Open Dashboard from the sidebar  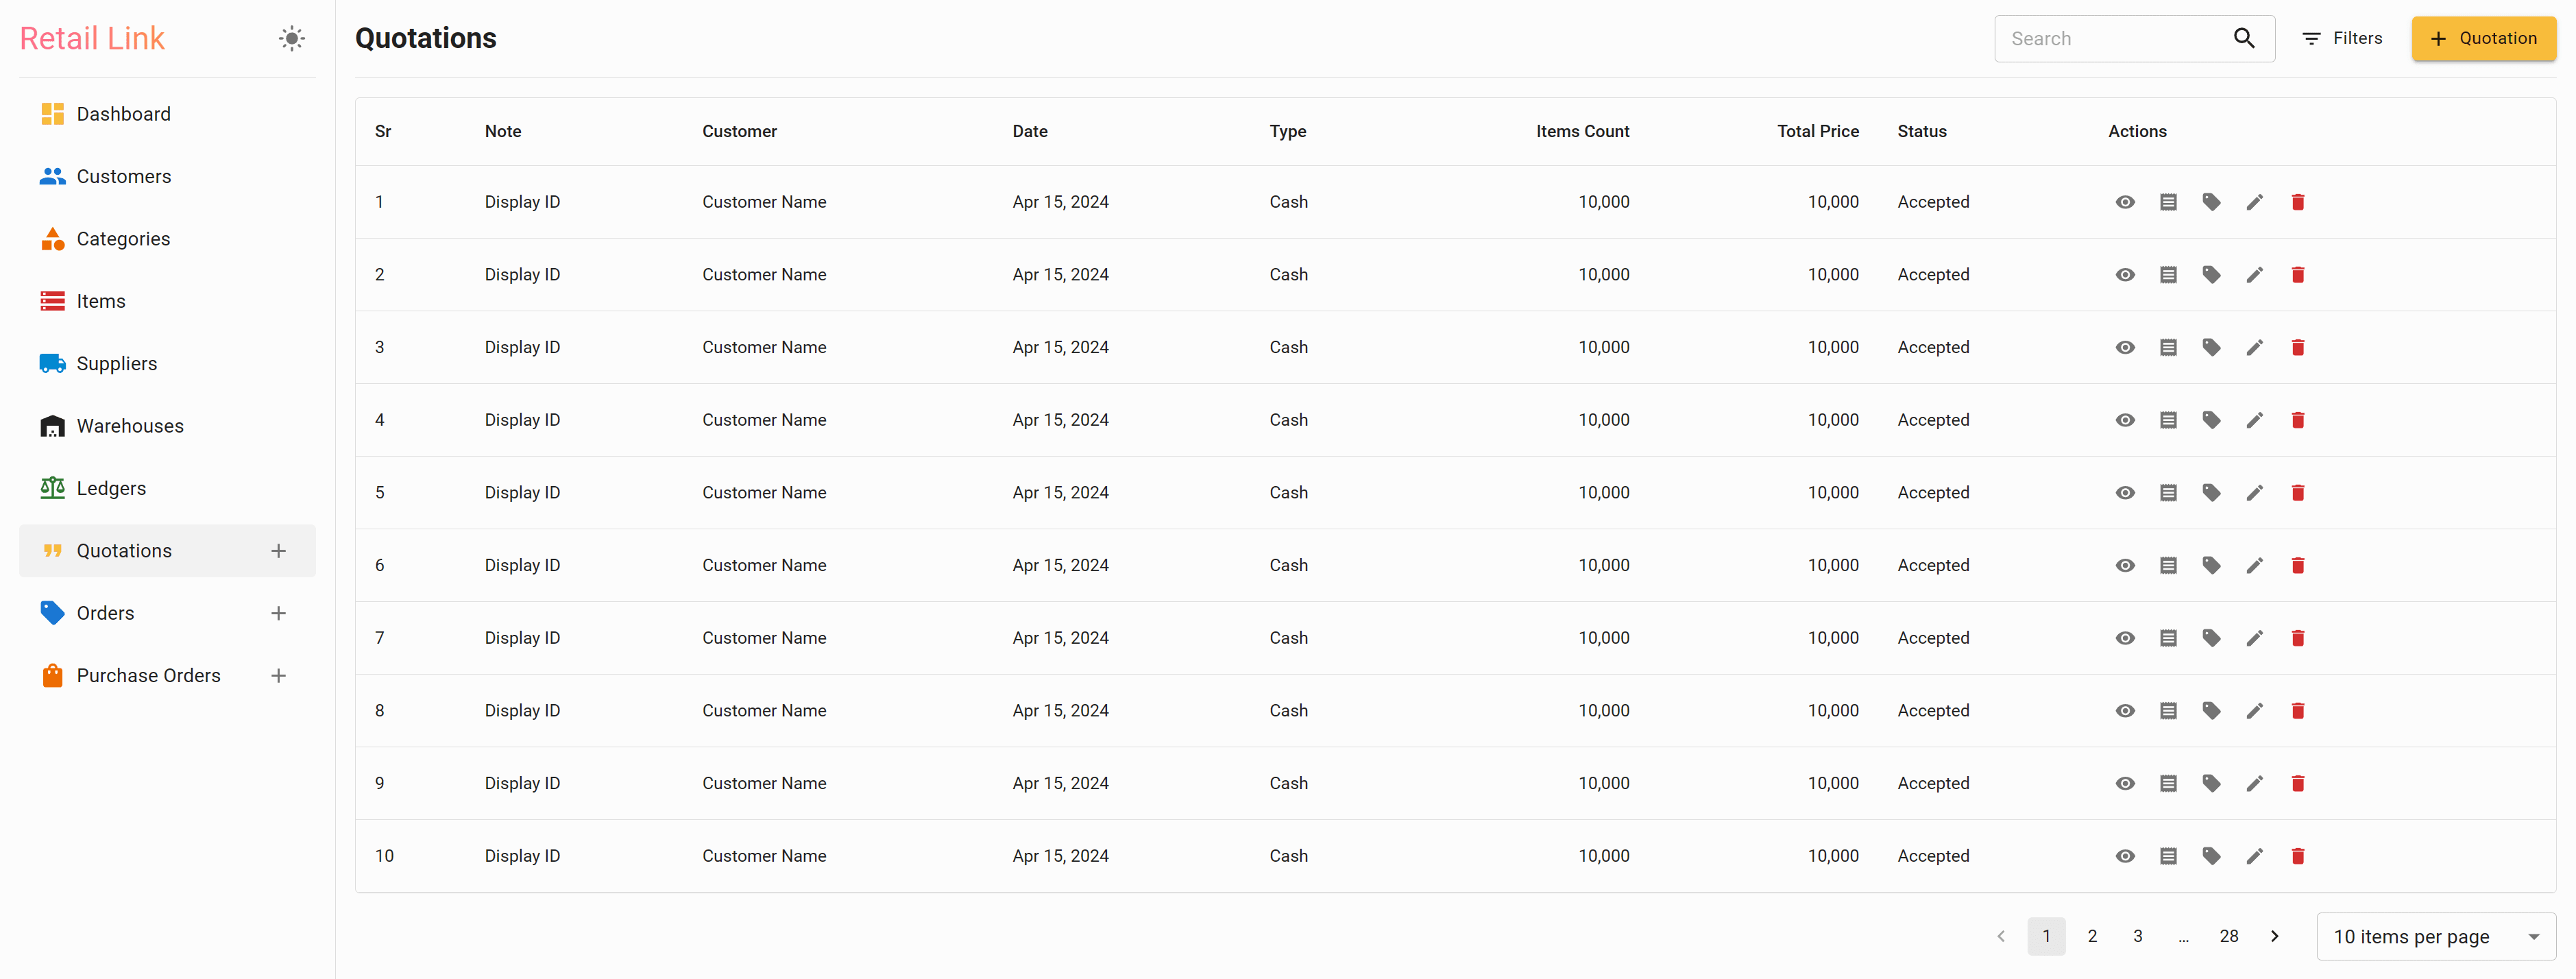point(123,114)
